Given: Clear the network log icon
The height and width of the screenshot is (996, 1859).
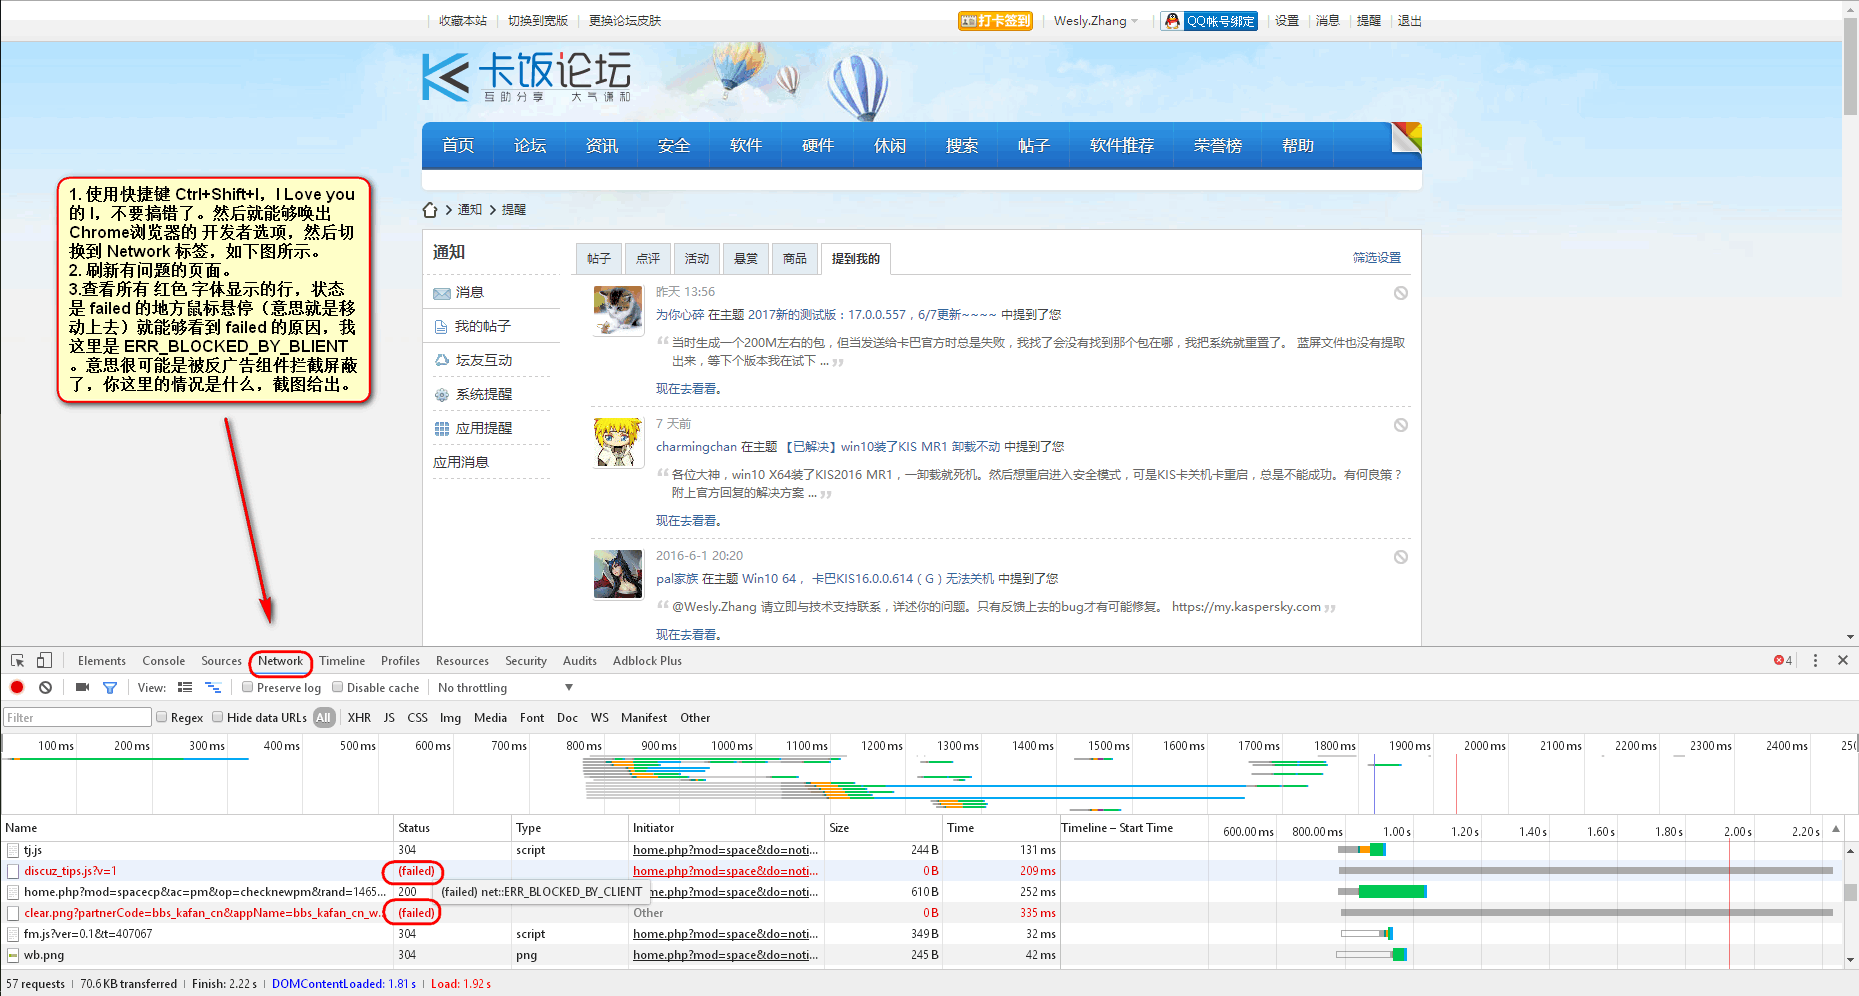Looking at the screenshot, I should (45, 687).
